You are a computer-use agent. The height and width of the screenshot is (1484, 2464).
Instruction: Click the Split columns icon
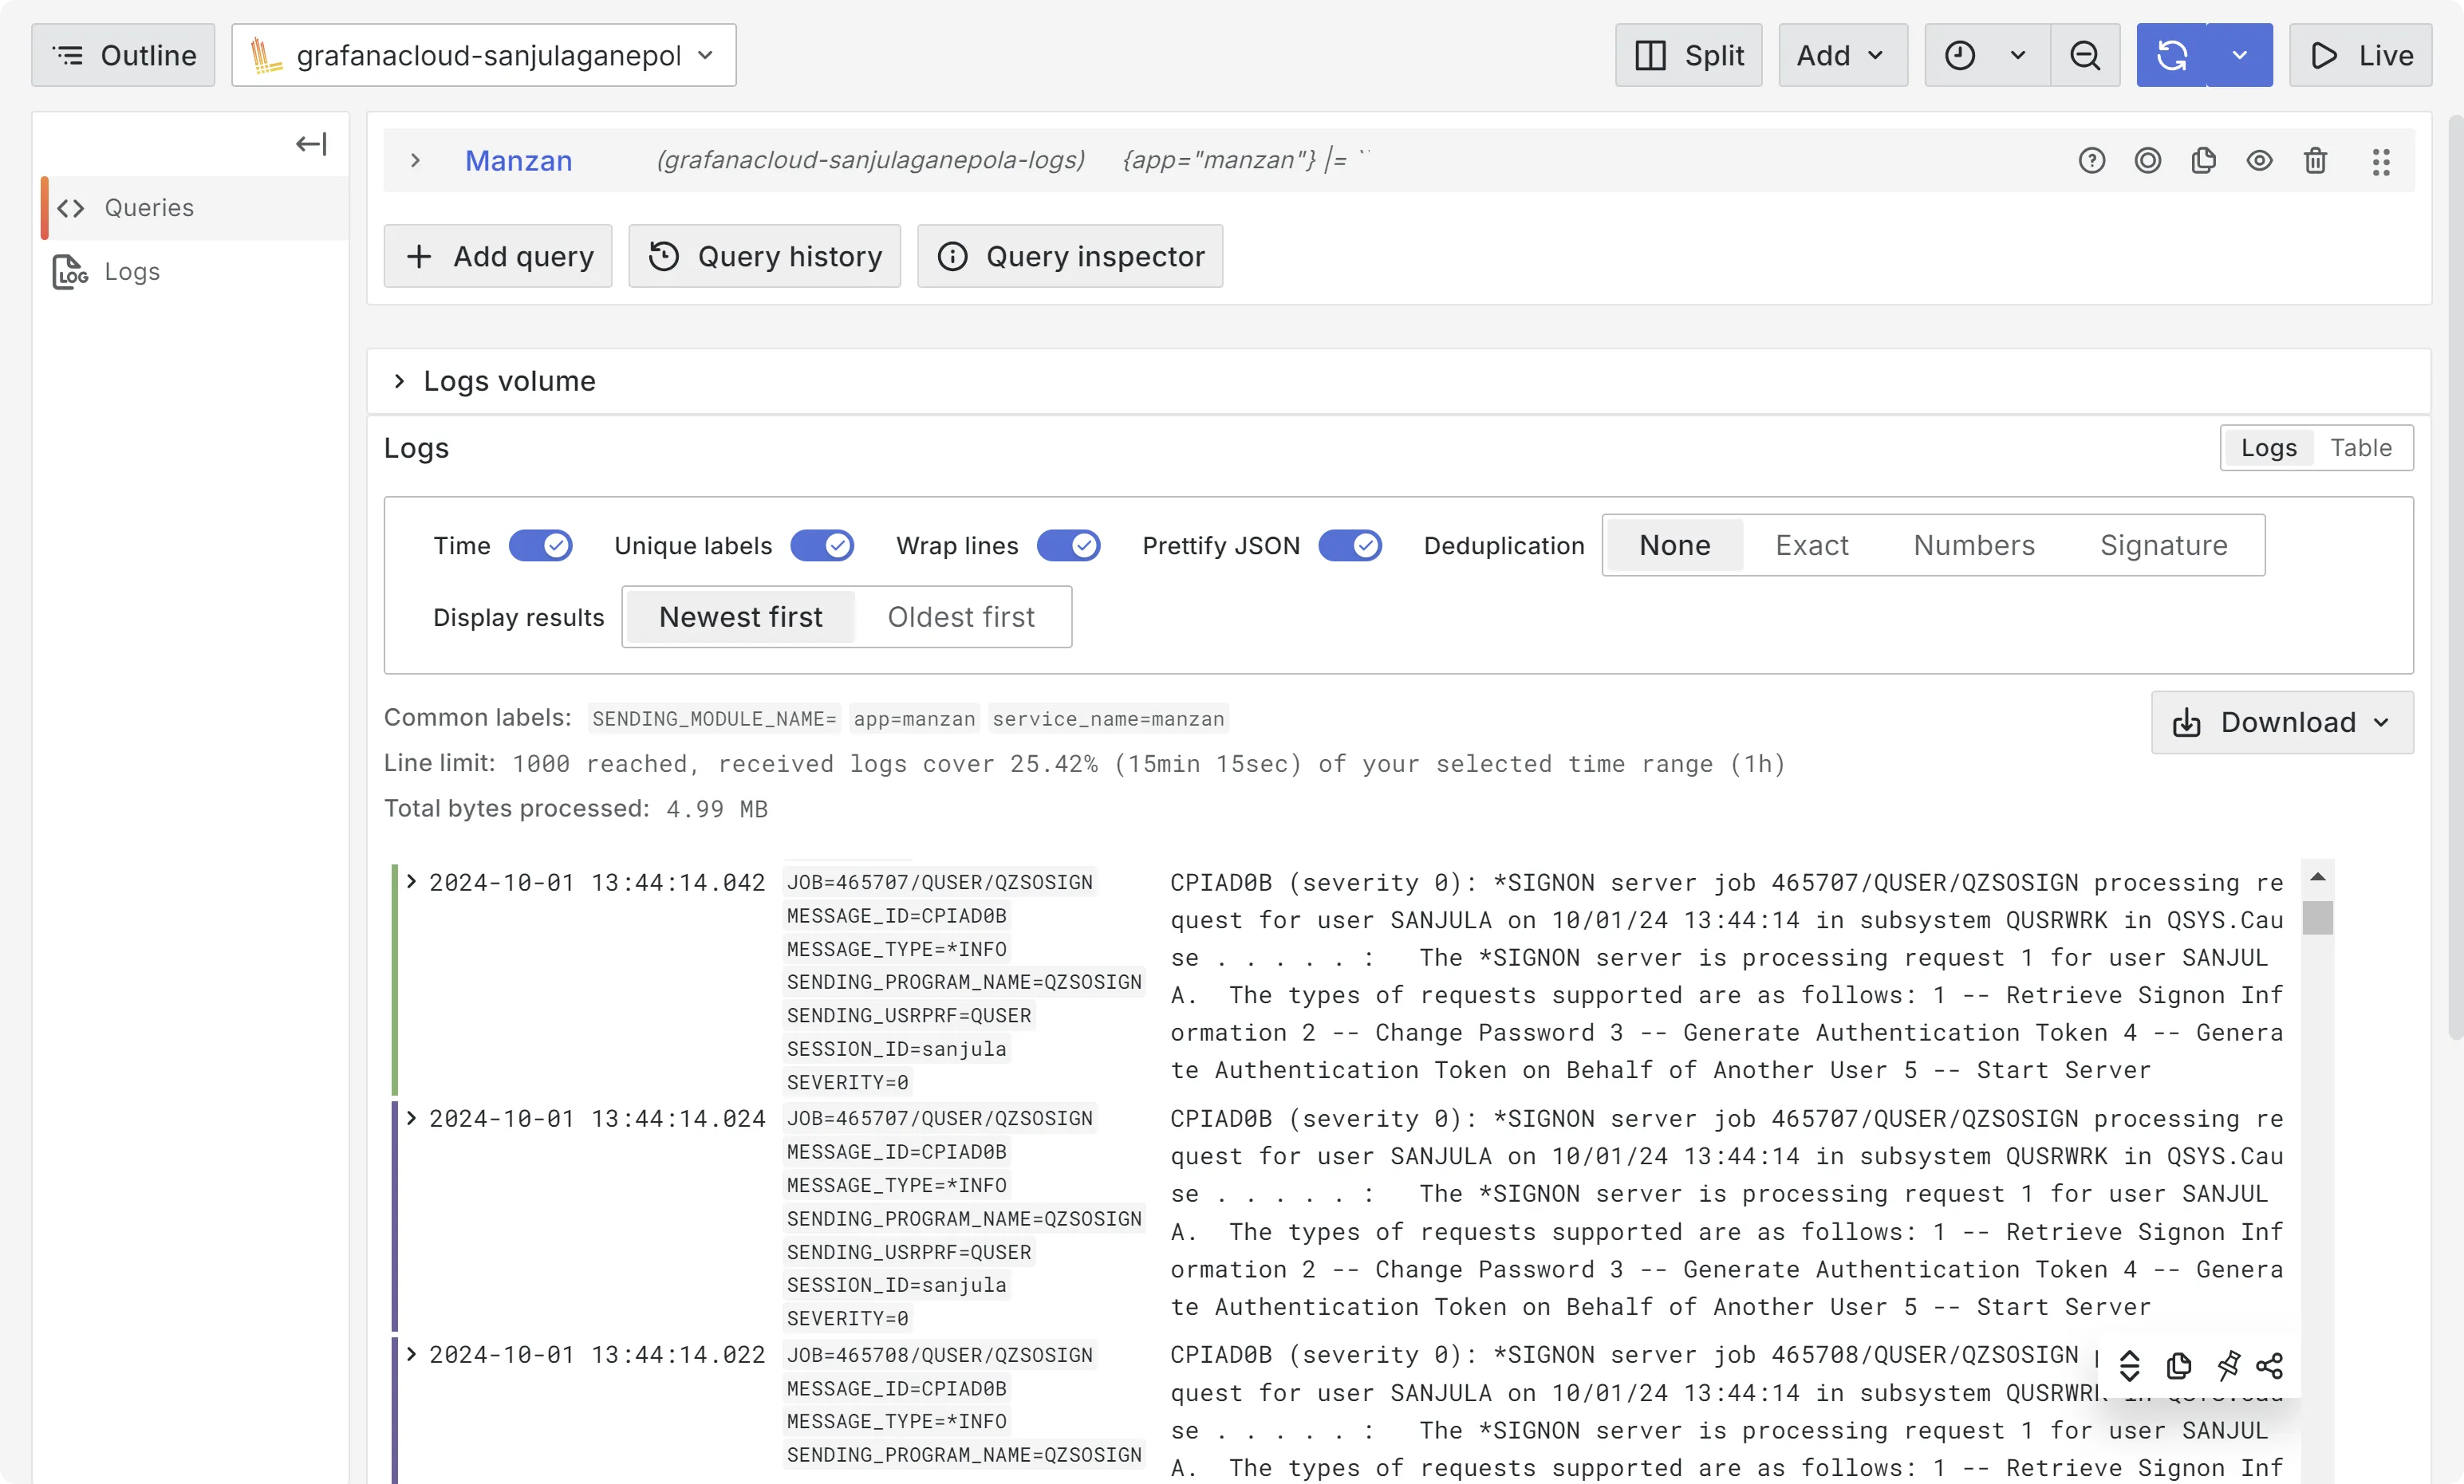(1650, 55)
